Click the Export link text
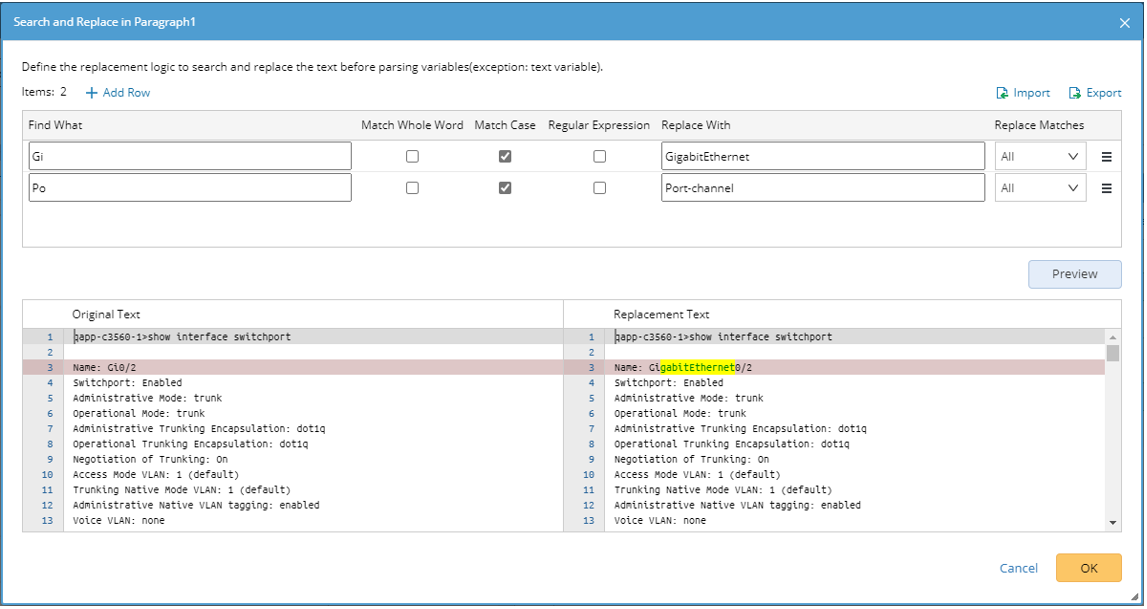The width and height of the screenshot is (1147, 609). [1104, 93]
